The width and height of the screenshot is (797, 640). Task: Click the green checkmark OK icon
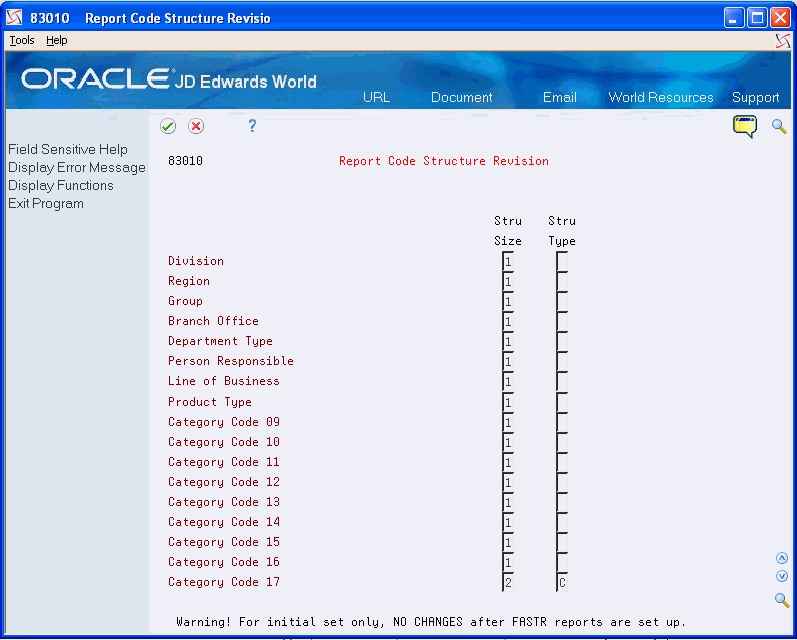(x=168, y=126)
